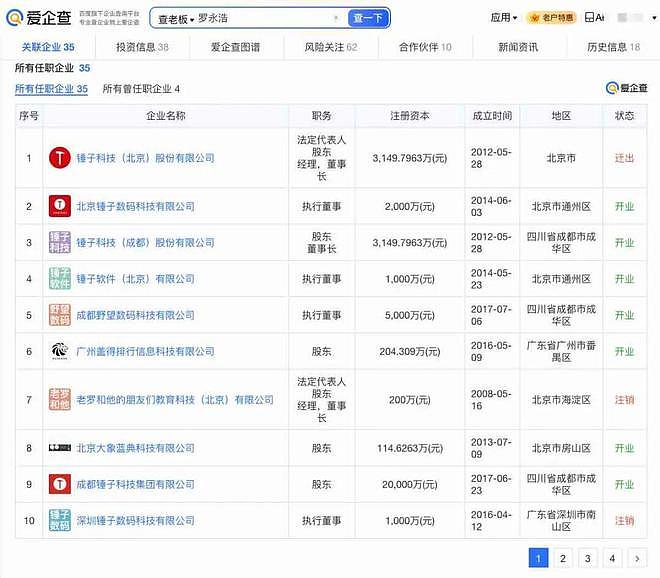The image size is (660, 578).
Task: Open logo of 北京锤子数码科技有限公司
Action: pyautogui.click(x=60, y=206)
